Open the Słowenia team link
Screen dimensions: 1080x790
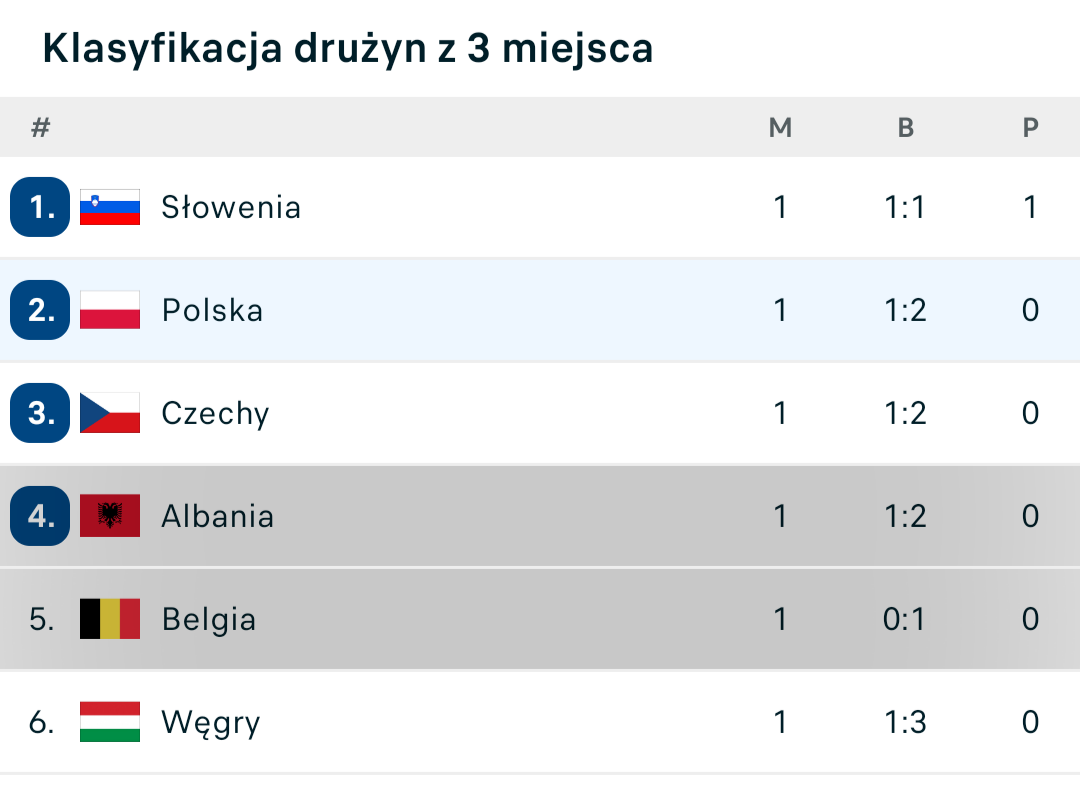pyautogui.click(x=231, y=207)
